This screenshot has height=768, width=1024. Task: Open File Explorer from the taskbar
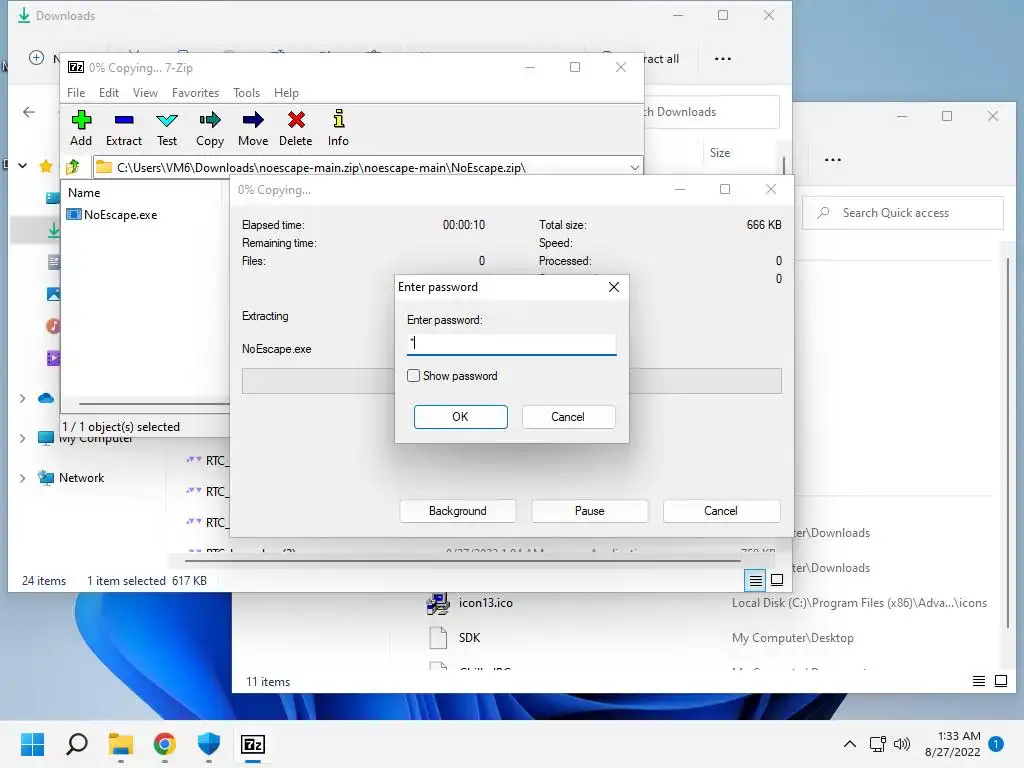pos(121,744)
